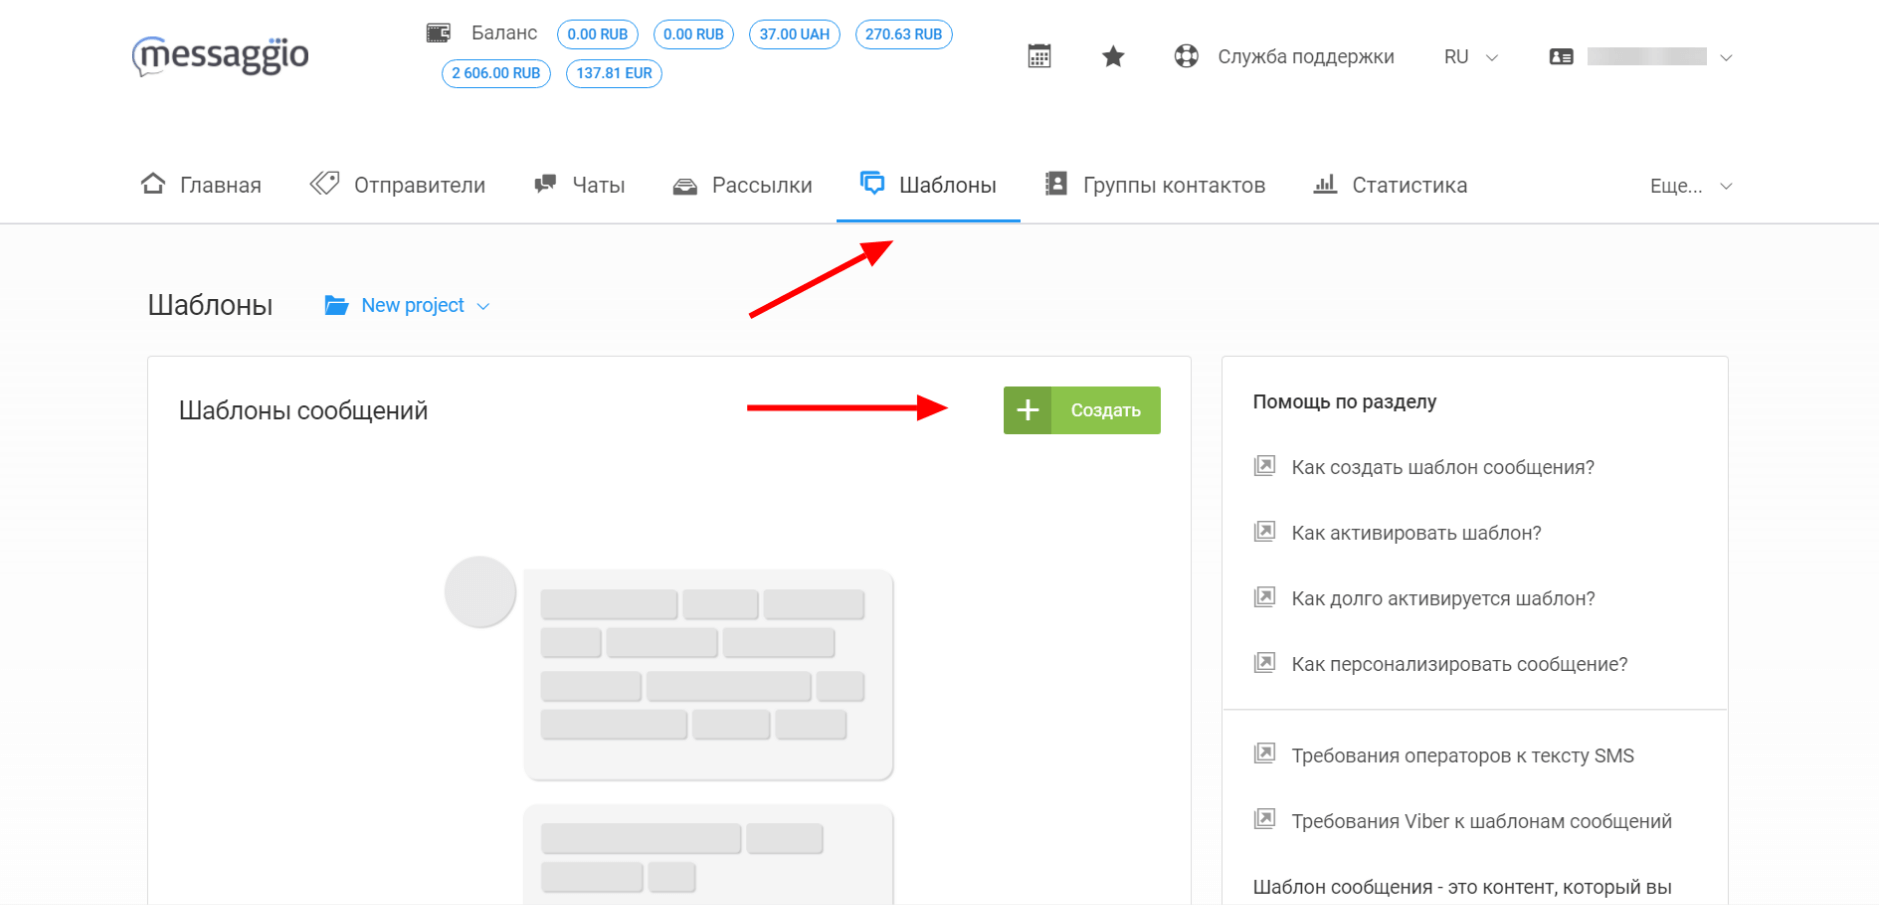Click external link icon for Требования операторов к тексту SMS
This screenshot has width=1879, height=905.
click(x=1265, y=754)
